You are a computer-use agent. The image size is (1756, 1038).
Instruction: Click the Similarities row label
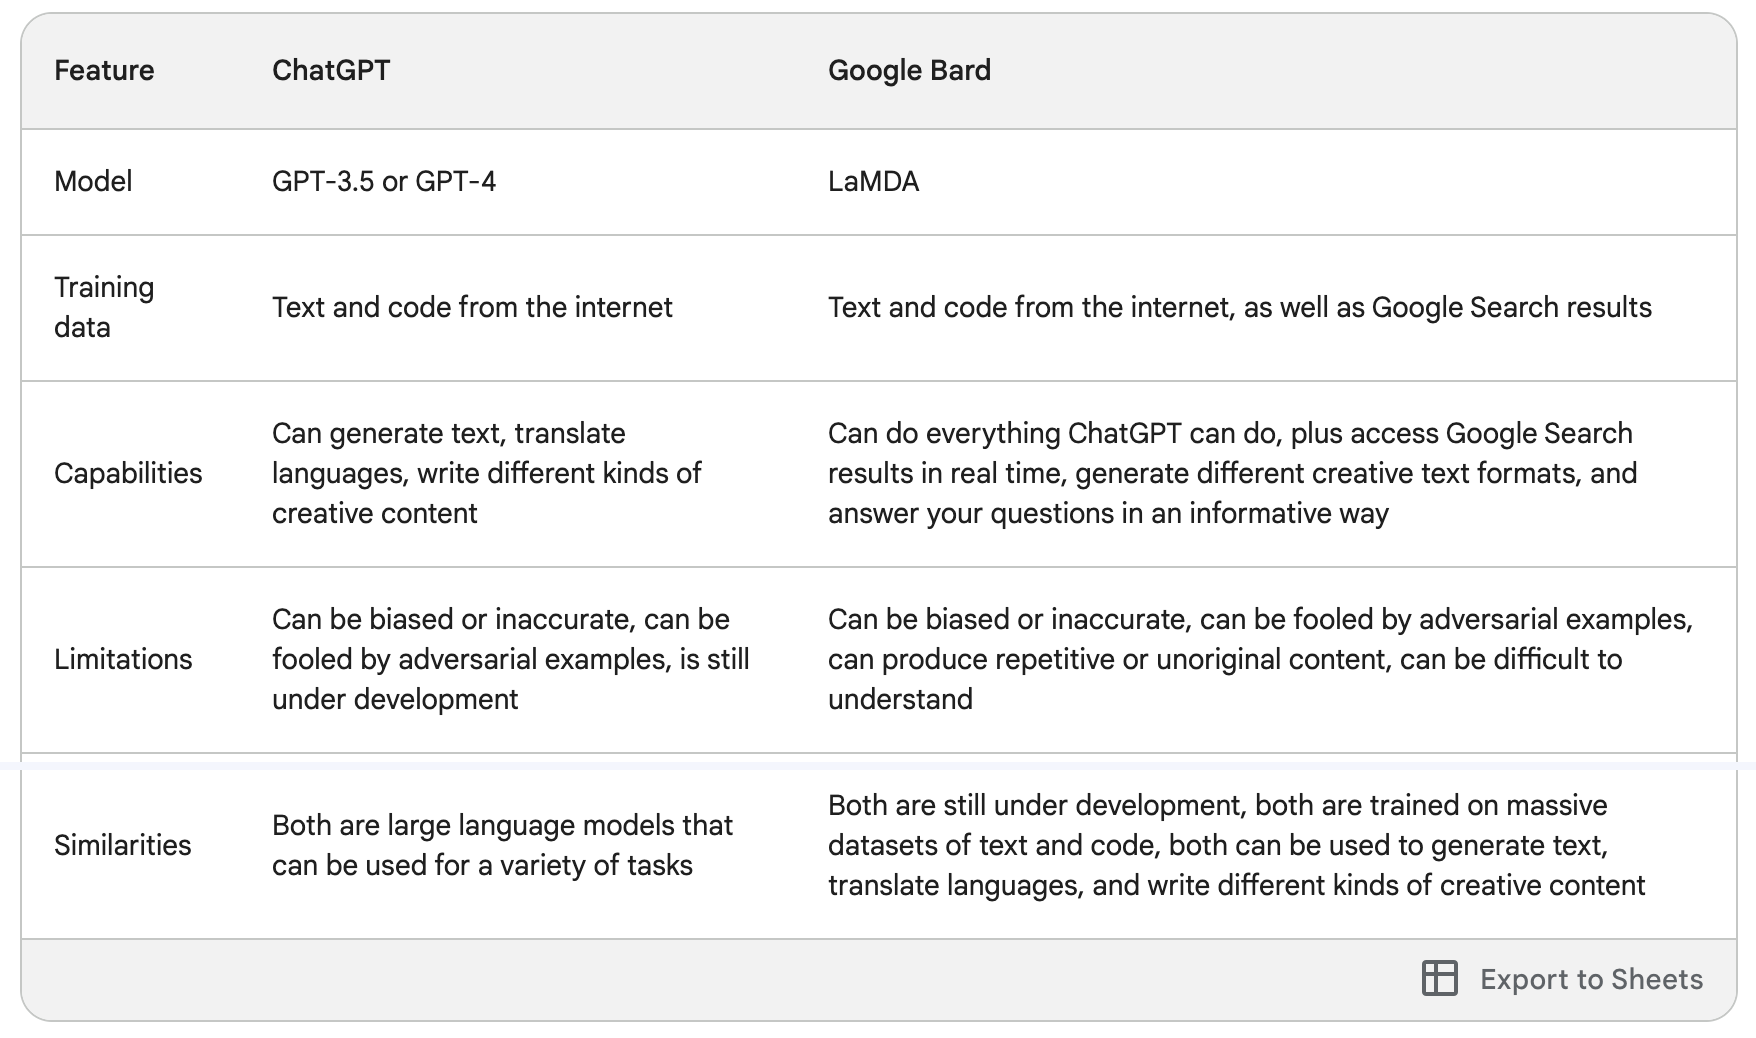(x=122, y=845)
